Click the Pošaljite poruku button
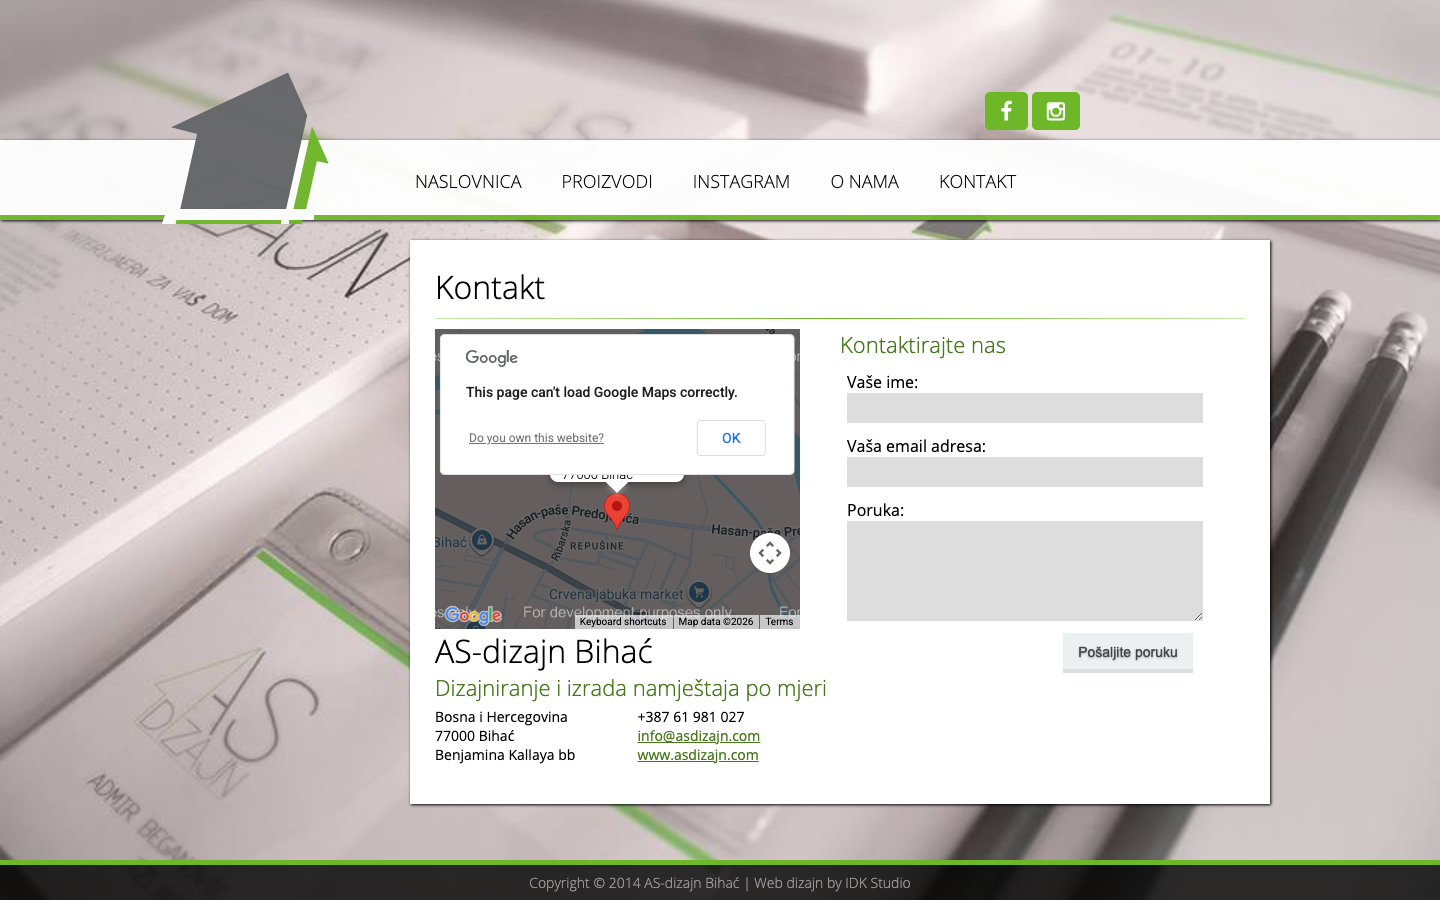The height and width of the screenshot is (900, 1440). tap(1128, 652)
